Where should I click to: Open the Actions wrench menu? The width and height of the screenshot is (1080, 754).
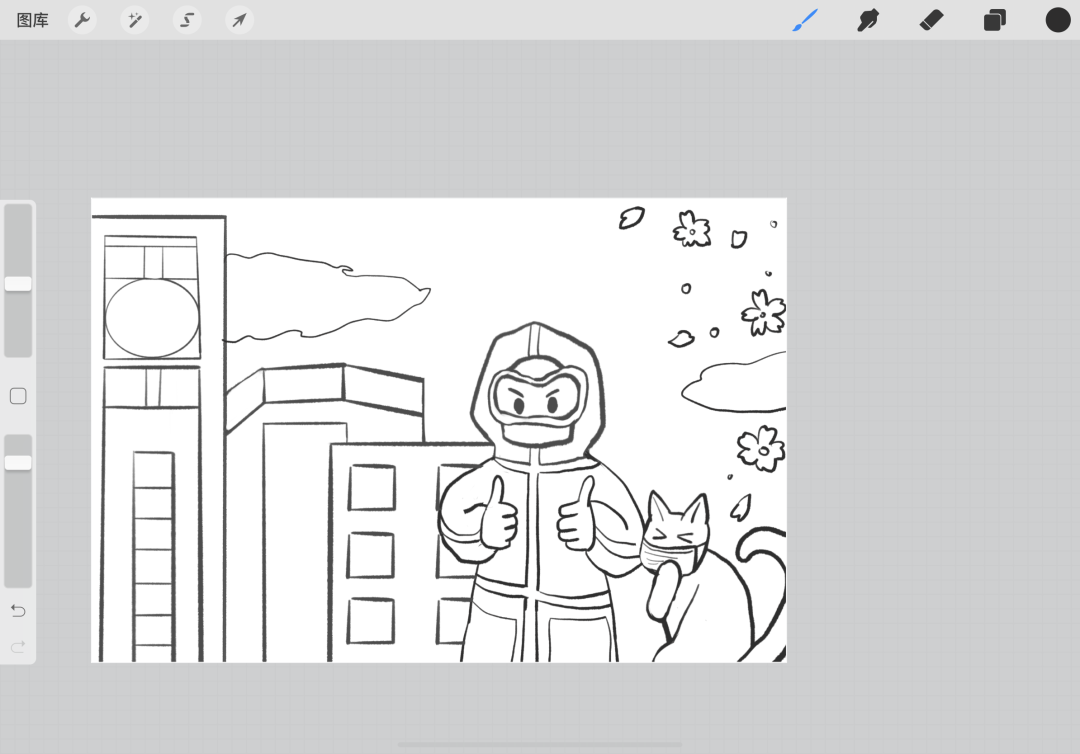[x=82, y=20]
